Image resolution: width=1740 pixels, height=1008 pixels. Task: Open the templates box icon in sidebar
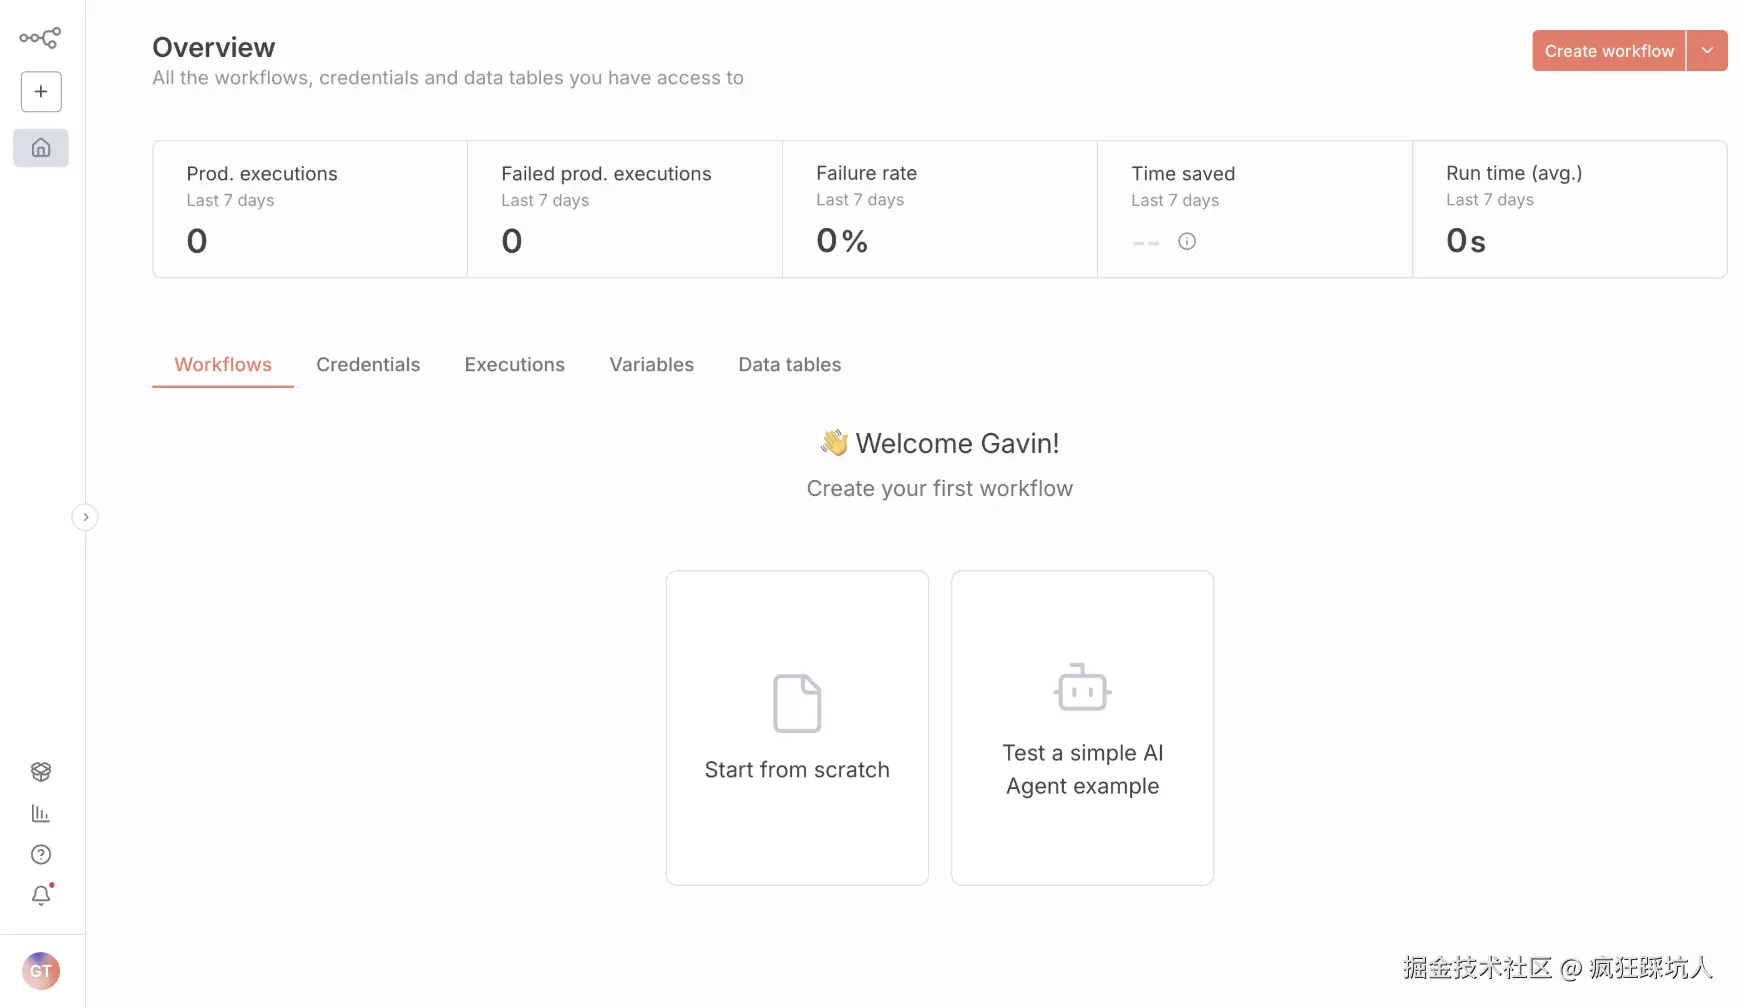[x=41, y=772]
